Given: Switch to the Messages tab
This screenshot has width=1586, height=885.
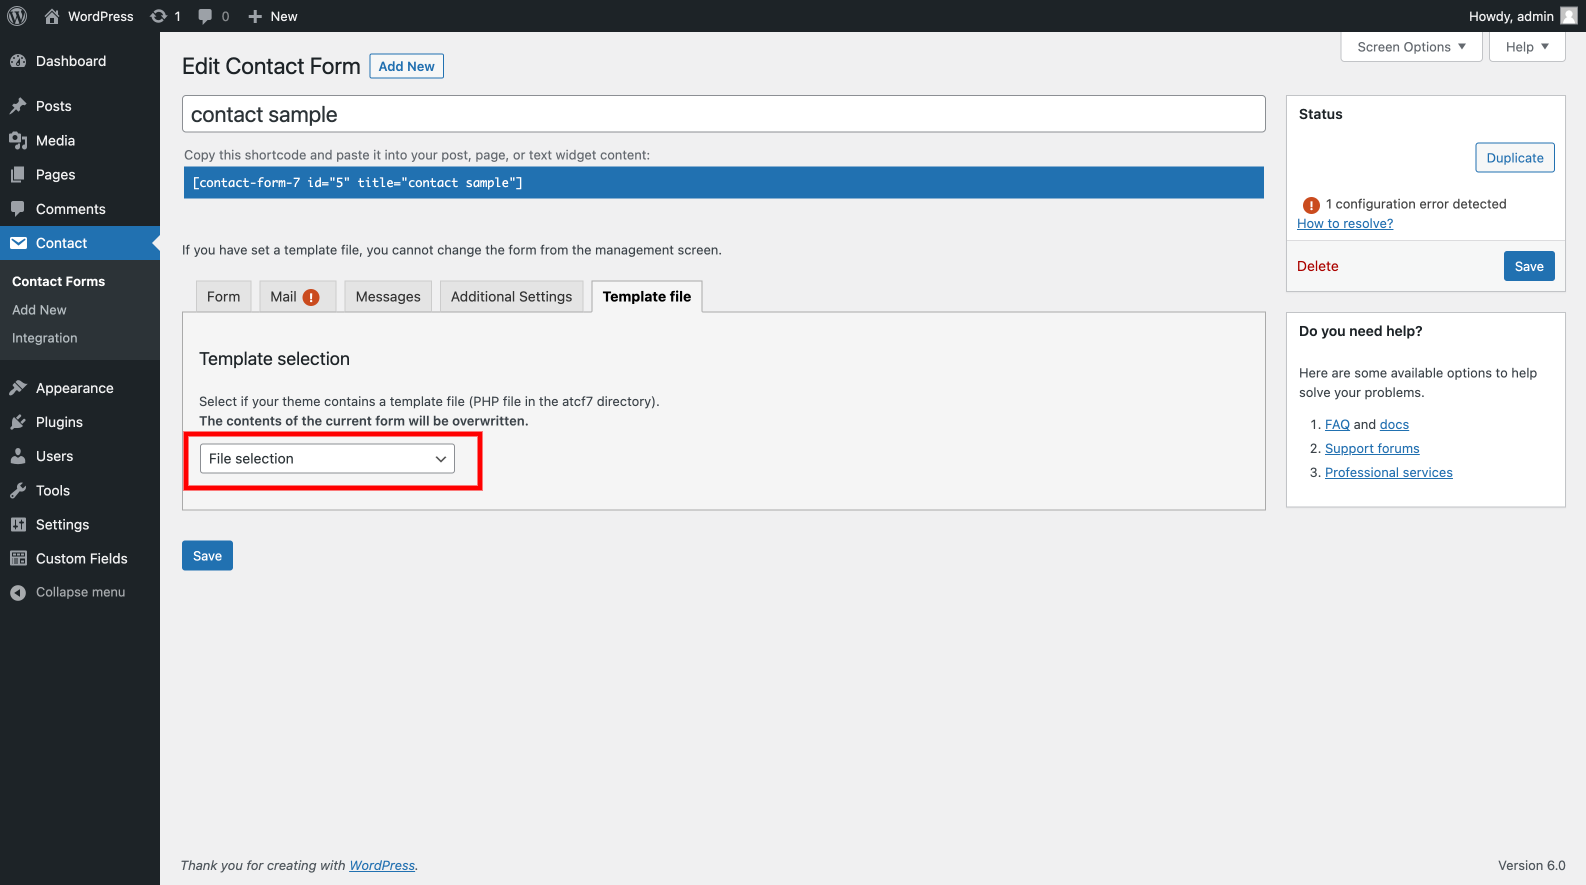Looking at the screenshot, I should 388,297.
